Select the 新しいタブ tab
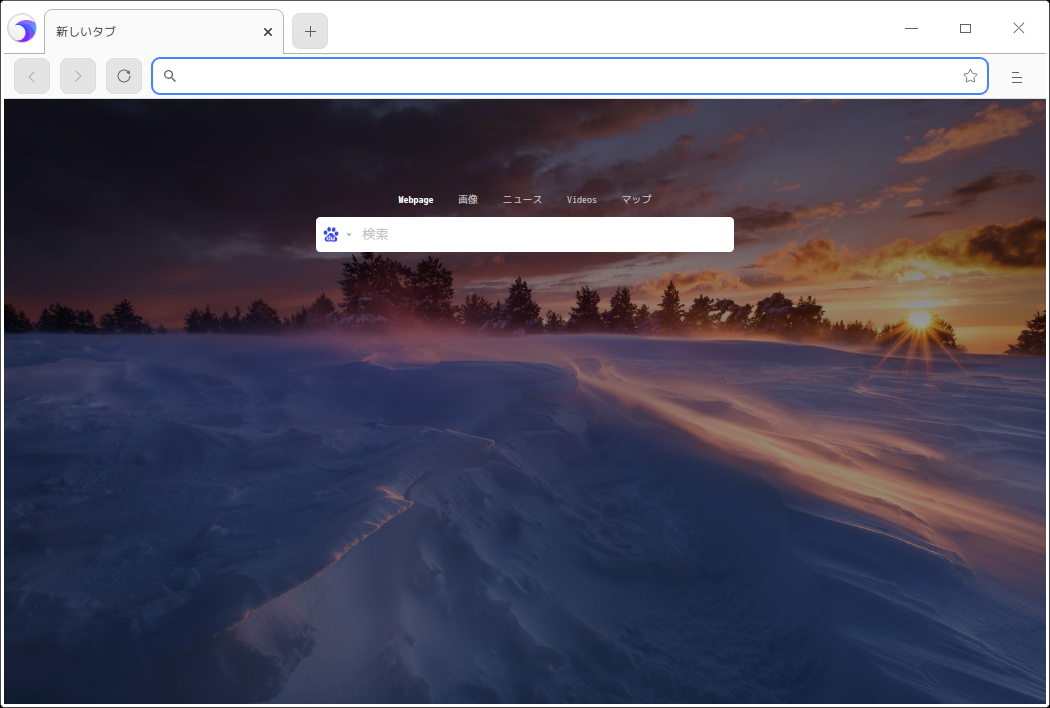Viewport: 1050px width, 708px height. tap(164, 31)
